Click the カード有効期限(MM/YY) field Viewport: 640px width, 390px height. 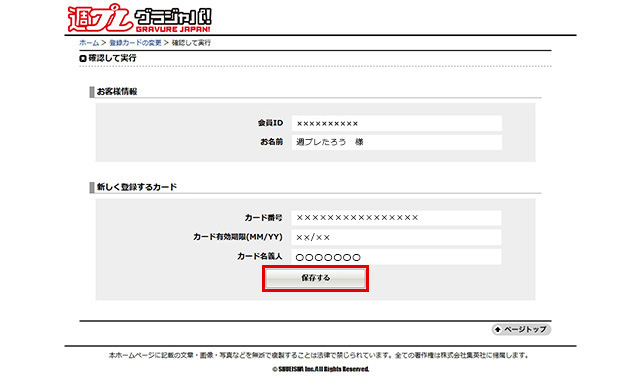(396, 237)
